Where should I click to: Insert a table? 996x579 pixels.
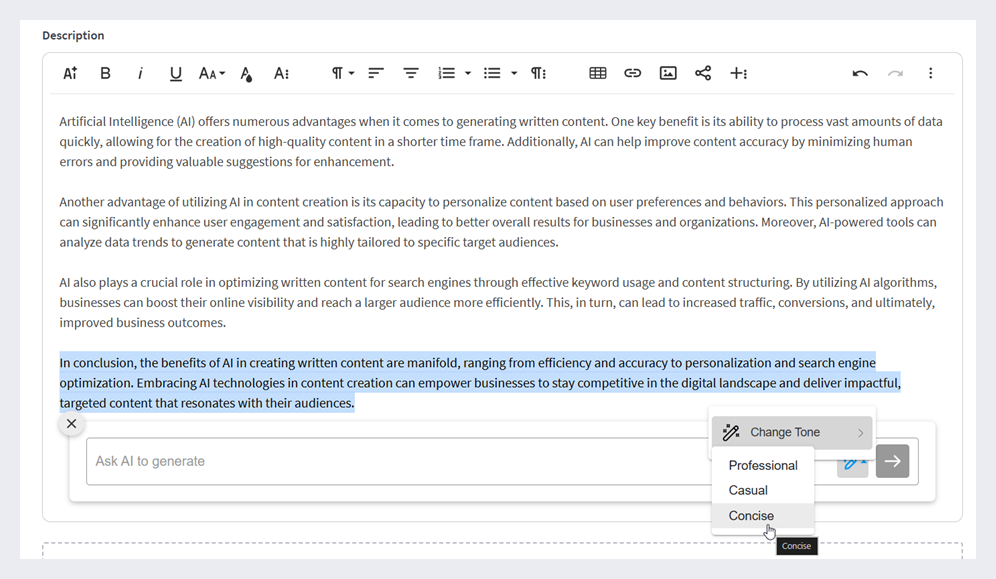tap(598, 74)
